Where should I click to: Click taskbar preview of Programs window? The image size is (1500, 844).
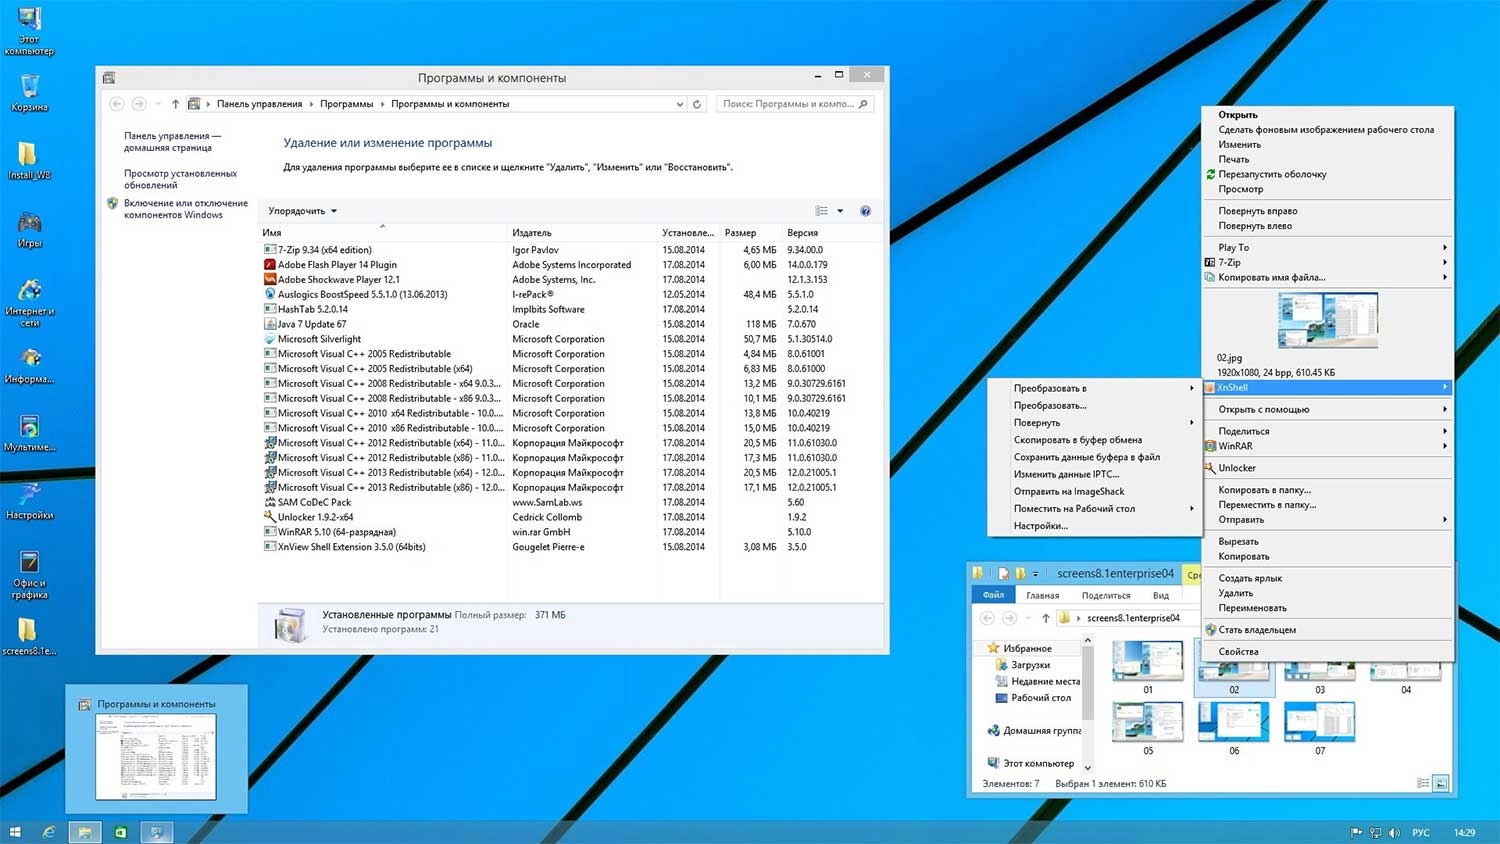pos(156,750)
